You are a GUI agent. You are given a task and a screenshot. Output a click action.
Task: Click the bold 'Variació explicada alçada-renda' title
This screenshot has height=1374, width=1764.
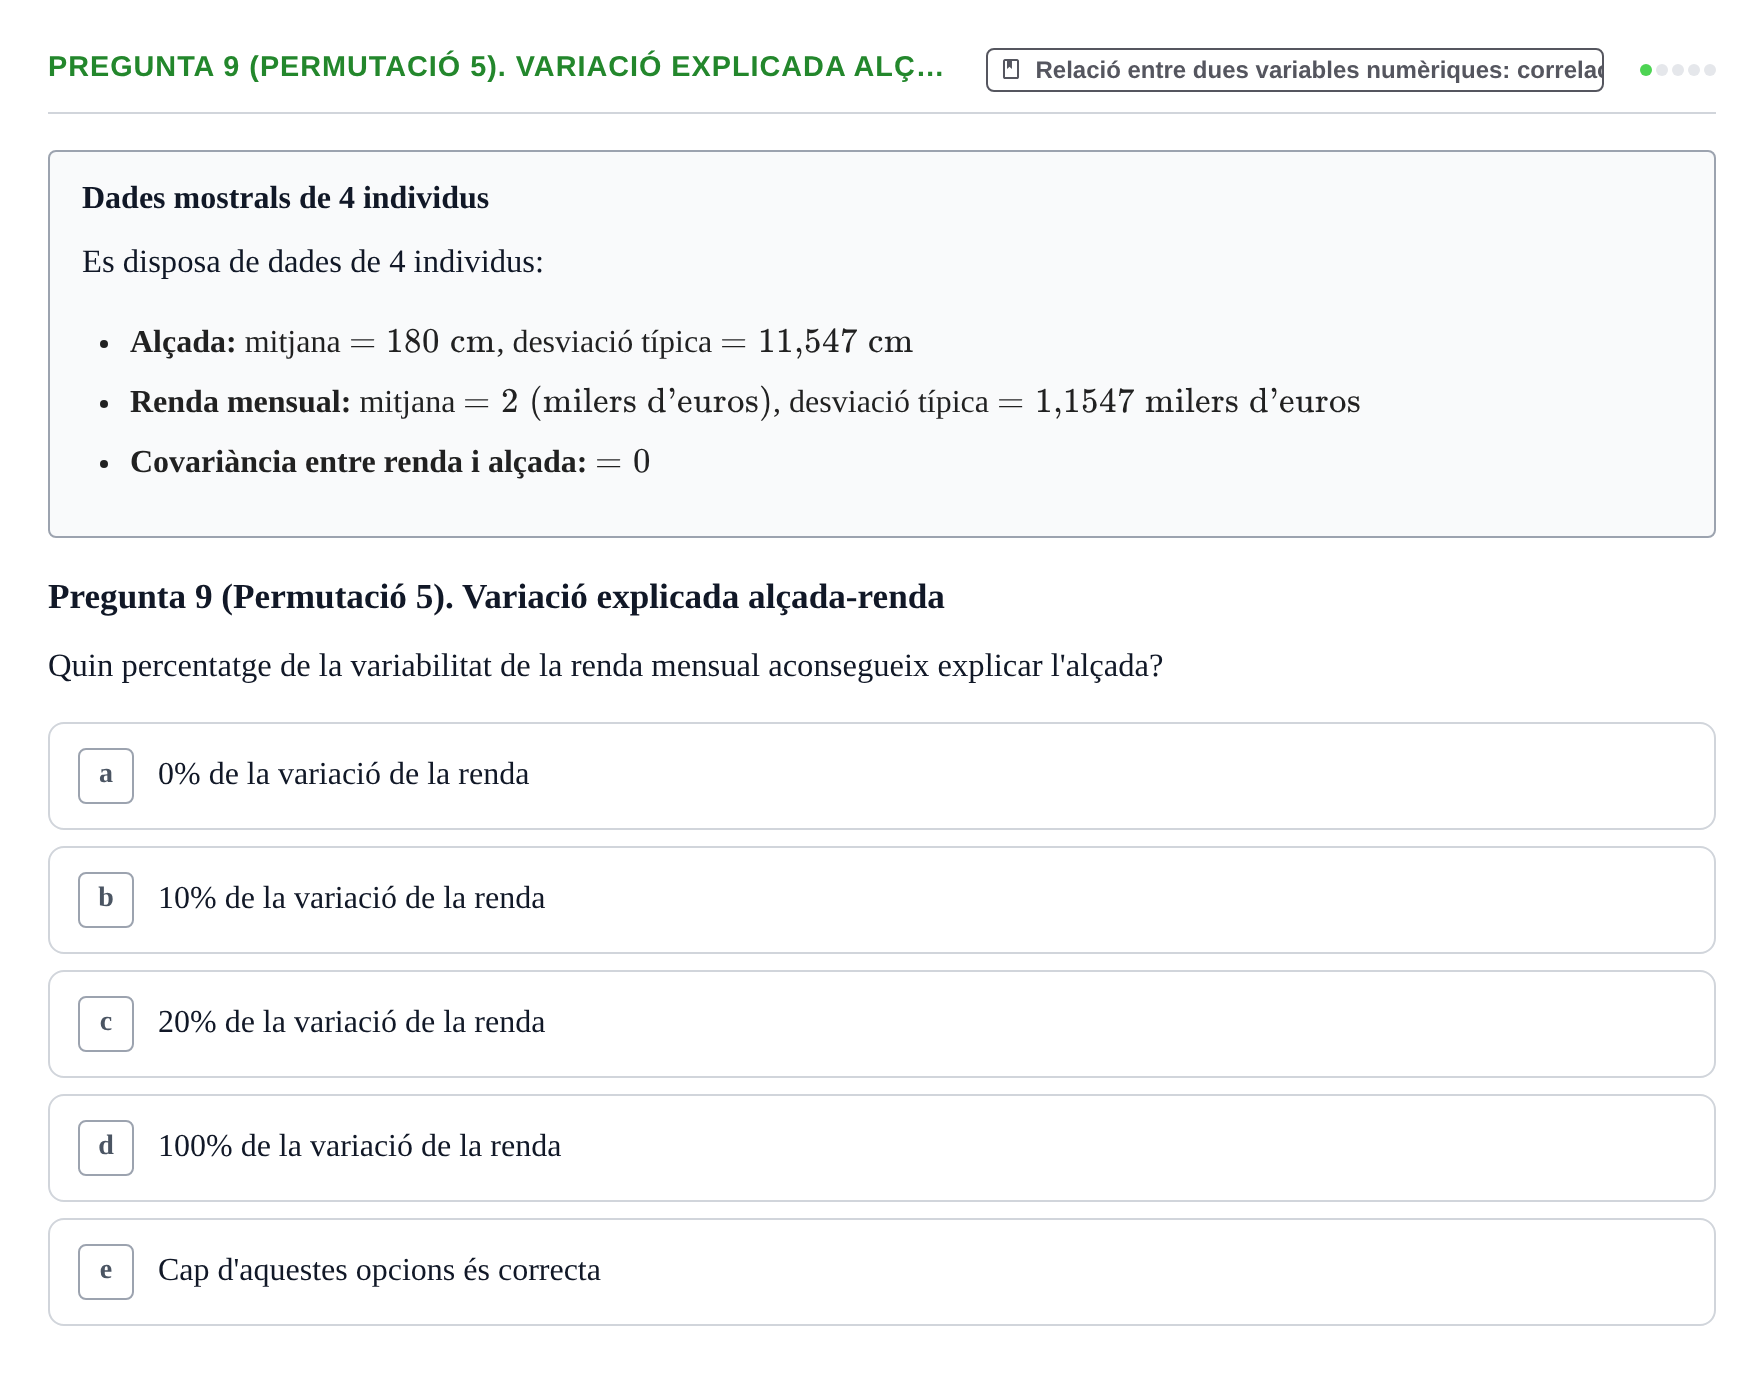[x=496, y=597]
